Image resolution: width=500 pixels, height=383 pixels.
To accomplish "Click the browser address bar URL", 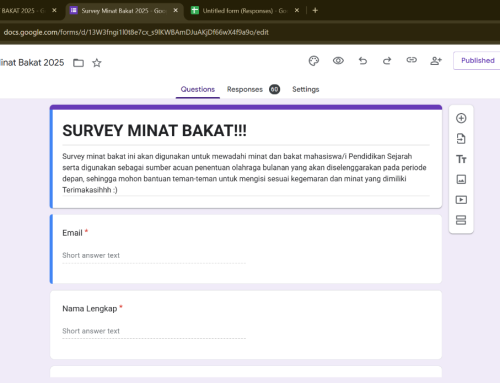I will [136, 32].
